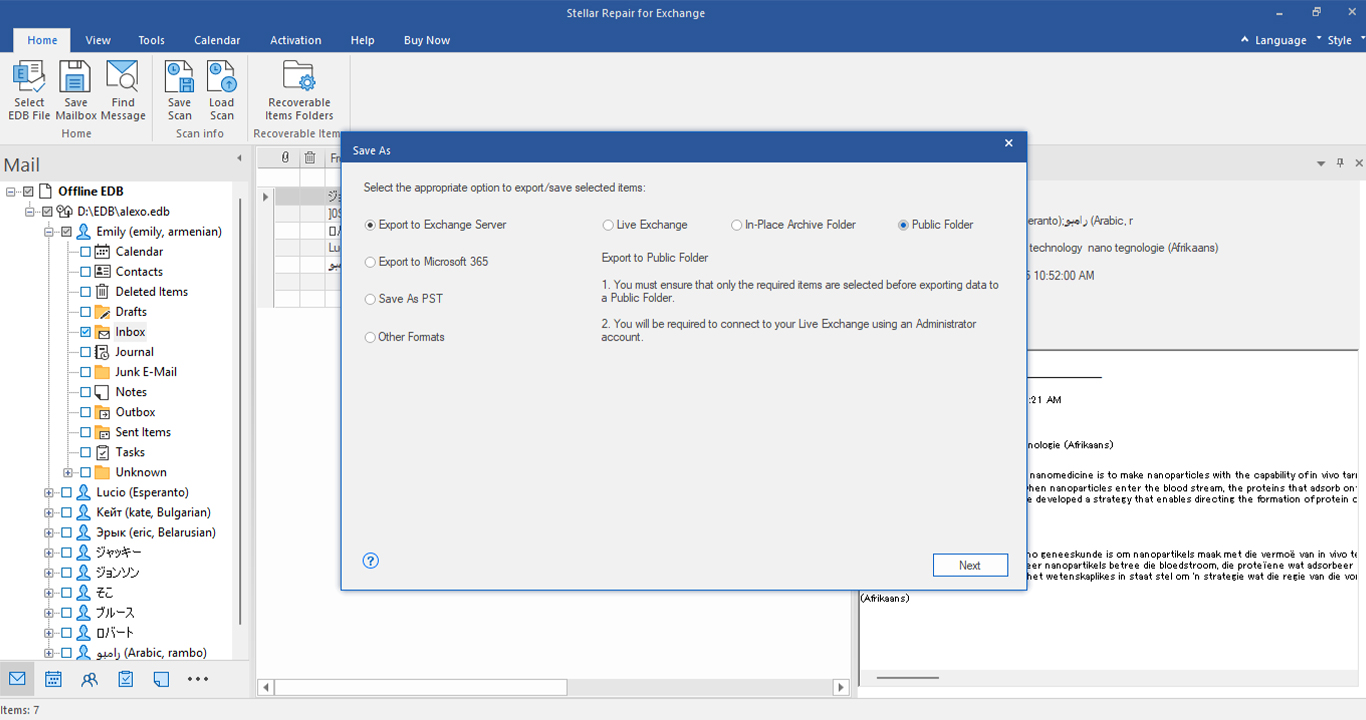Collapse the Offline EDB root node
The width and height of the screenshot is (1366, 720).
point(11,191)
